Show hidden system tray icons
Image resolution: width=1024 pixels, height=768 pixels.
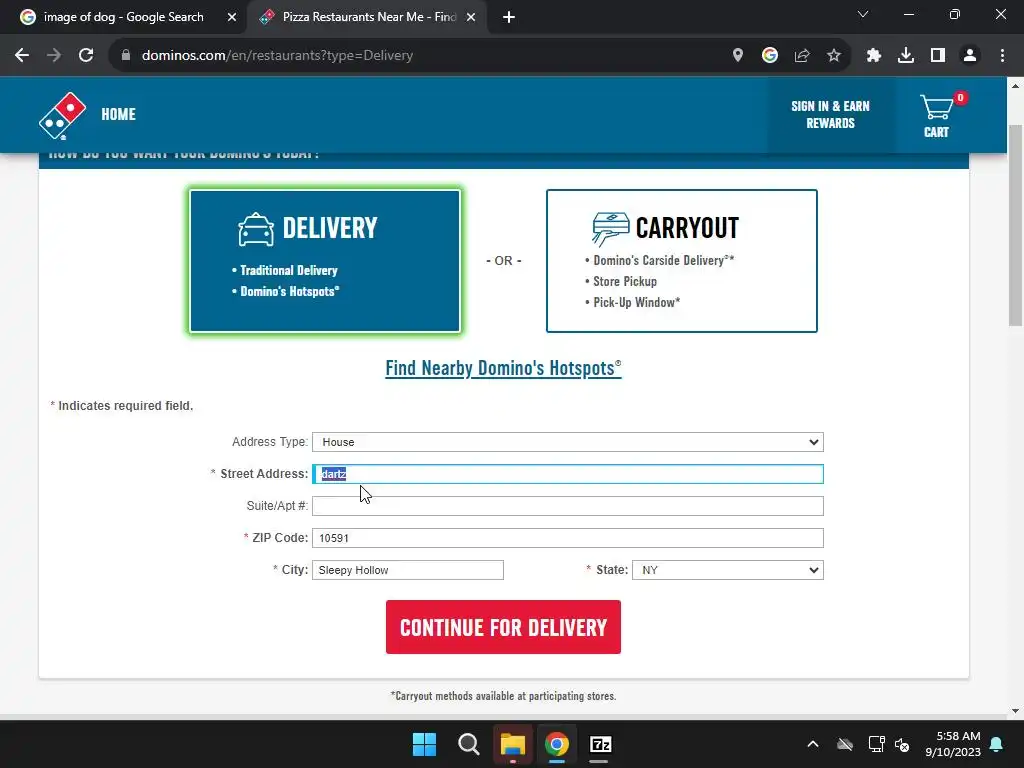[813, 744]
